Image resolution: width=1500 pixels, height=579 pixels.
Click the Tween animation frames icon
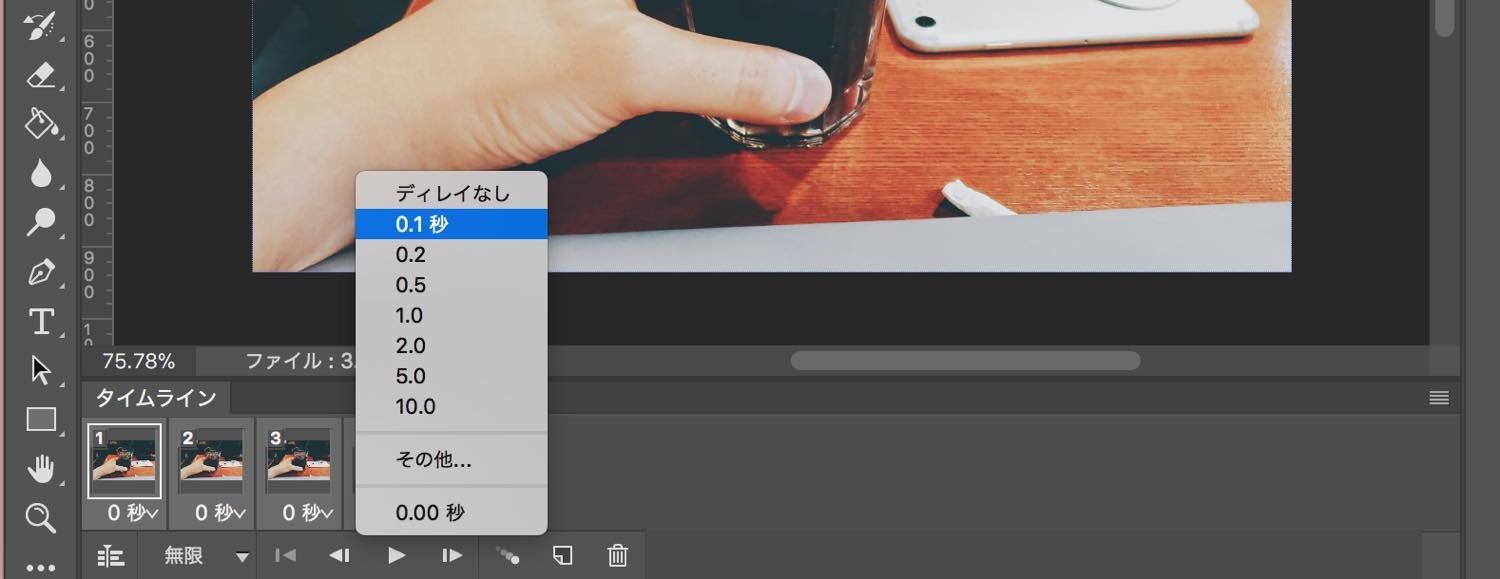click(508, 556)
